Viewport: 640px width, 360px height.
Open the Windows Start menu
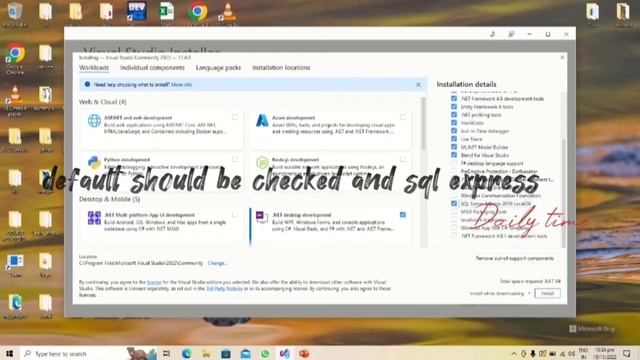pyautogui.click(x=9, y=353)
